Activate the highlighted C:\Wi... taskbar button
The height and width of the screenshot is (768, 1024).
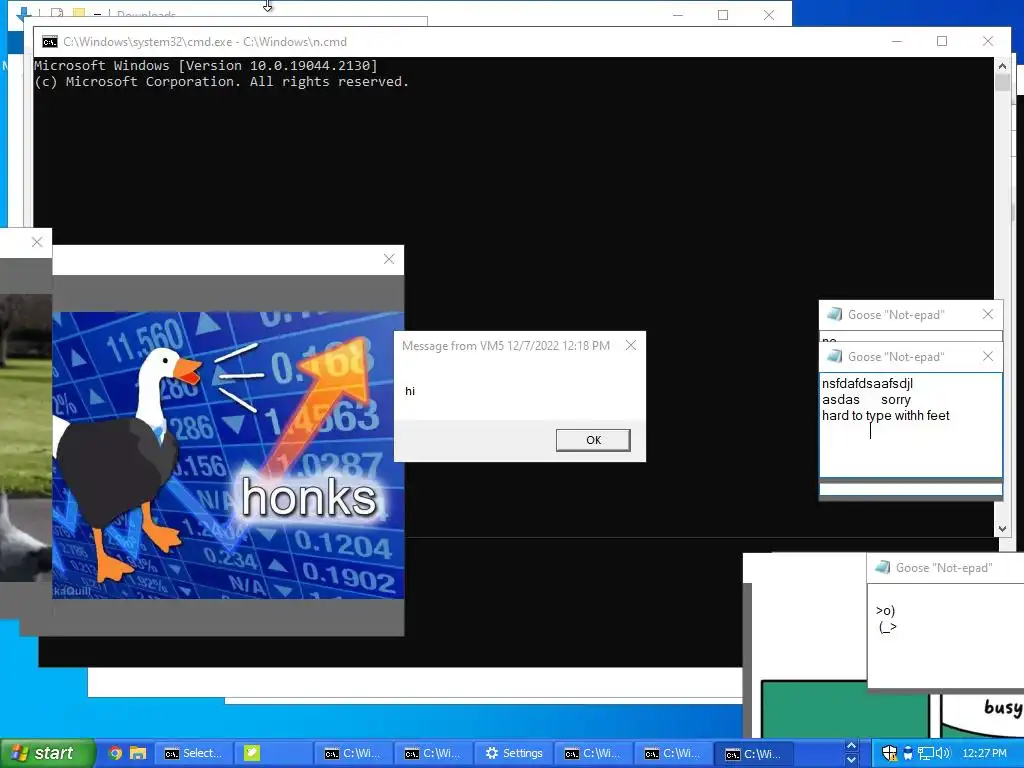click(753, 754)
